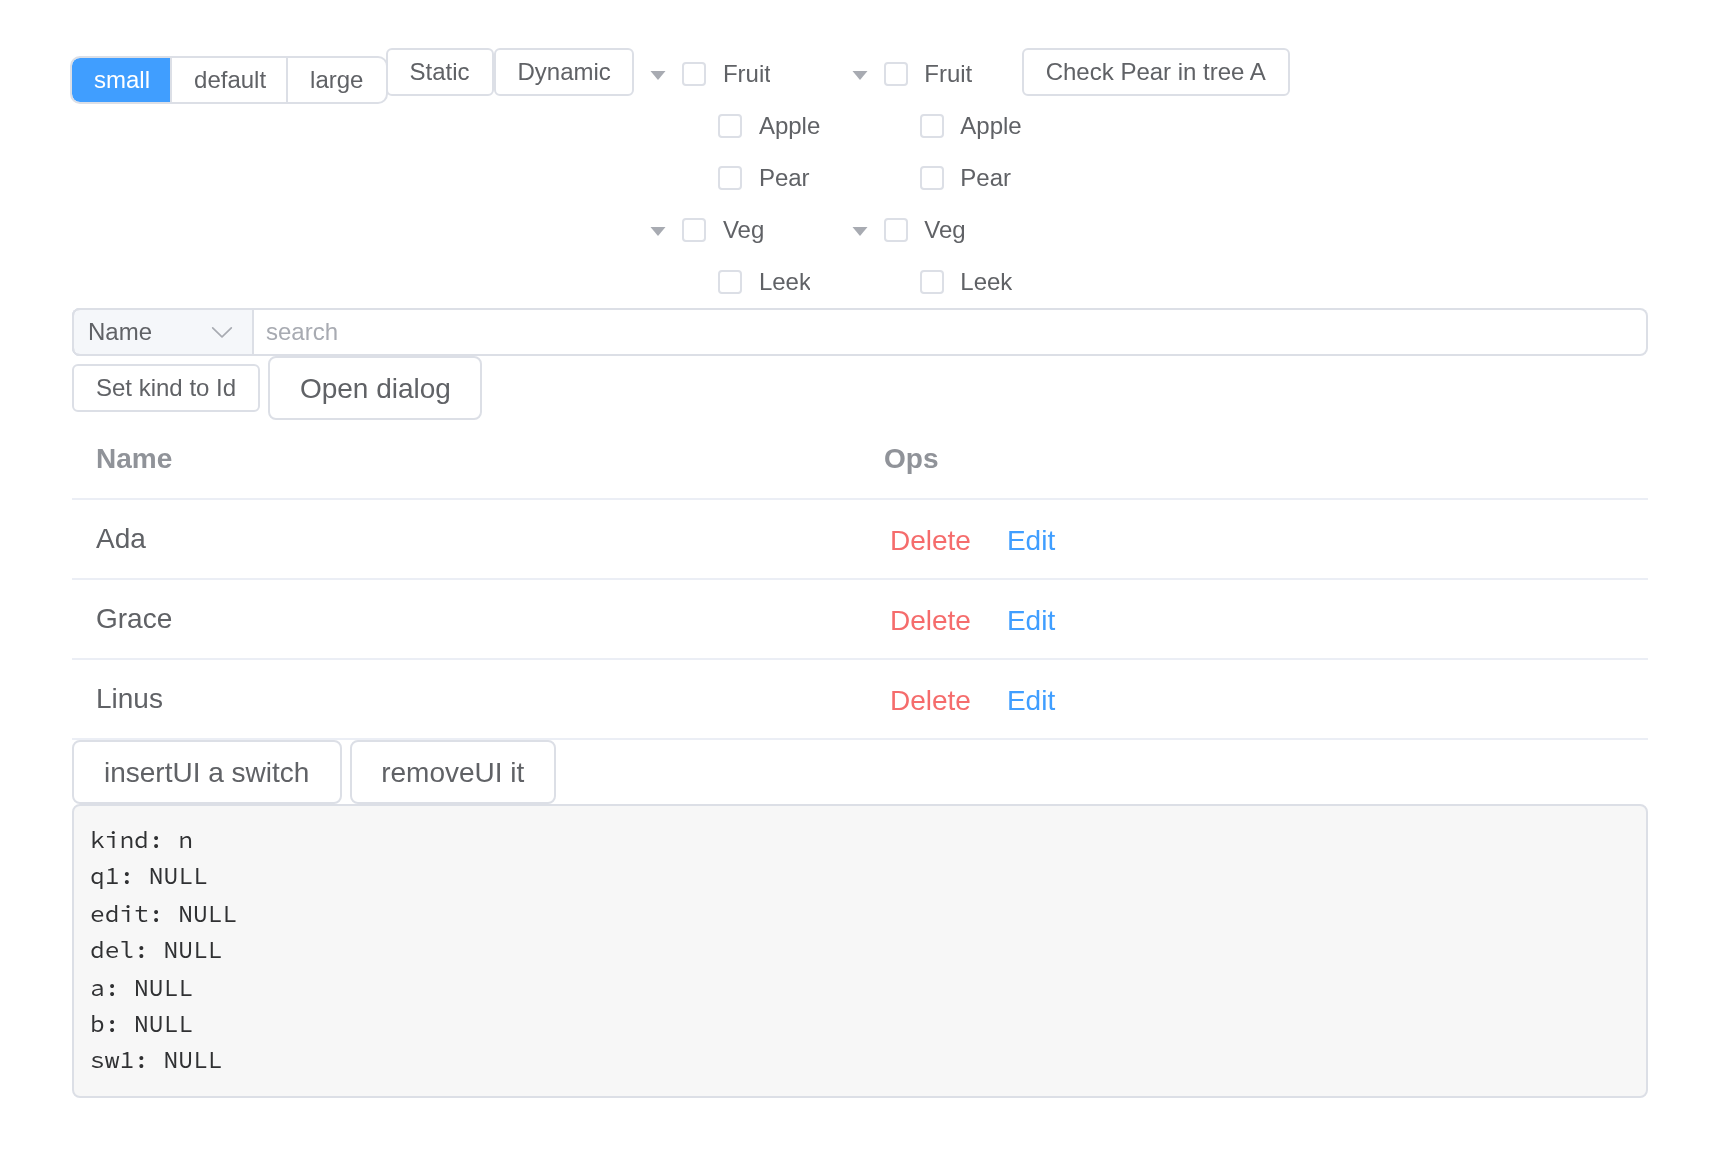Tick the Leek checkbox in first tree
The height and width of the screenshot is (1176, 1720).
click(x=730, y=282)
